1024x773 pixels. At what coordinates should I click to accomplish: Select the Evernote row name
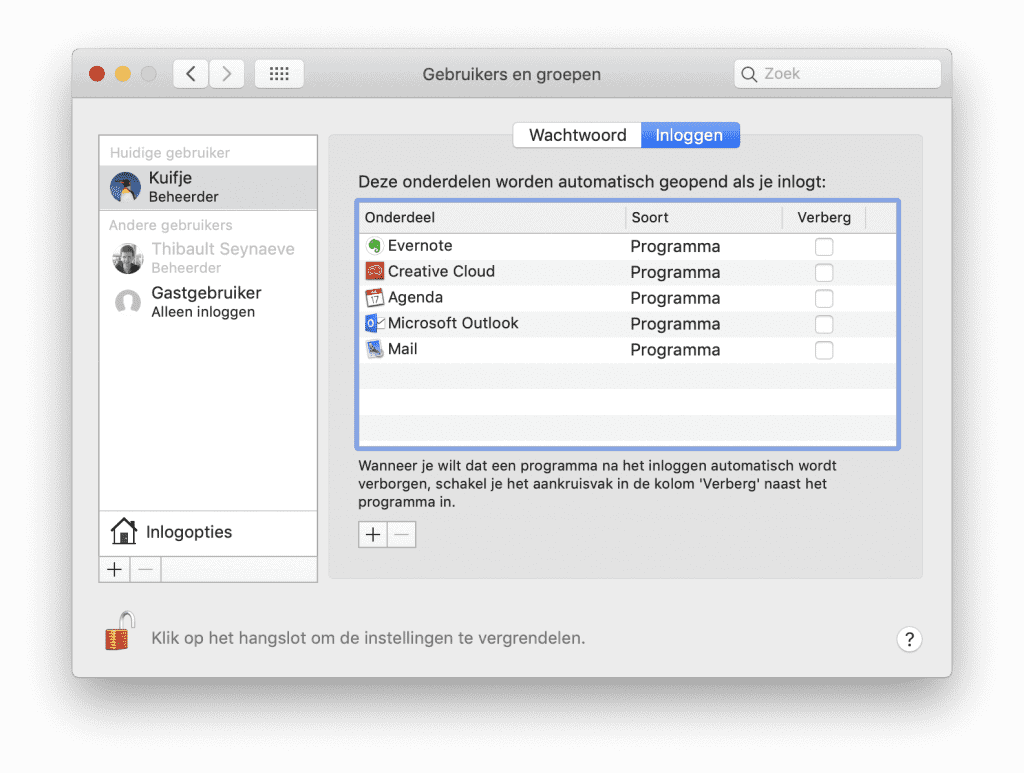tap(420, 245)
